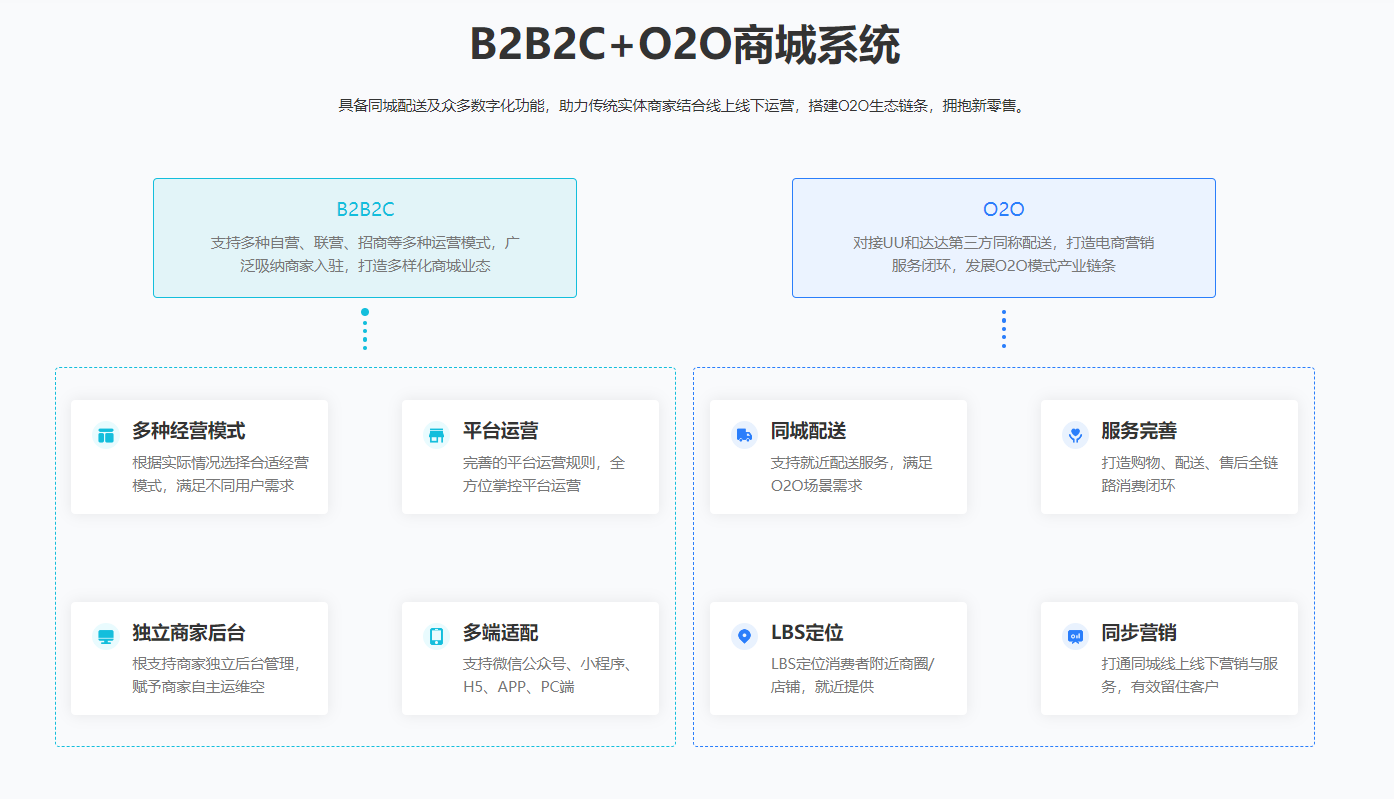Click text 打通同城线上线下营销与服务
1394x799 pixels.
[x=1190, y=675]
